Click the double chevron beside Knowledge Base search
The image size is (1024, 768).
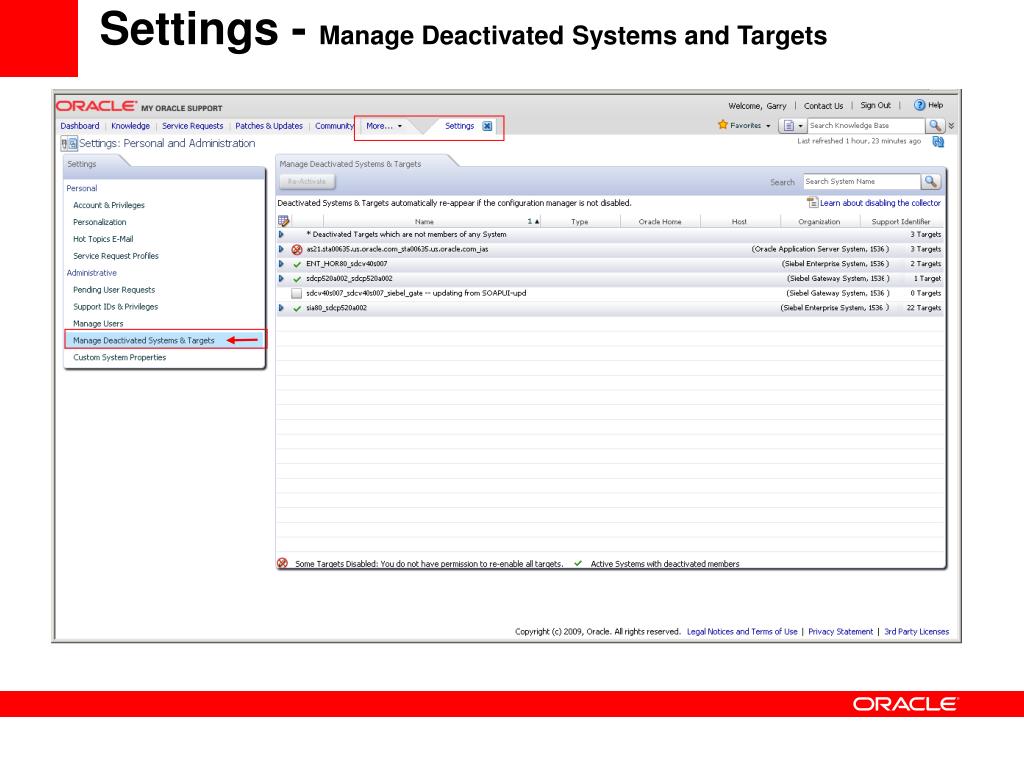[x=951, y=125]
